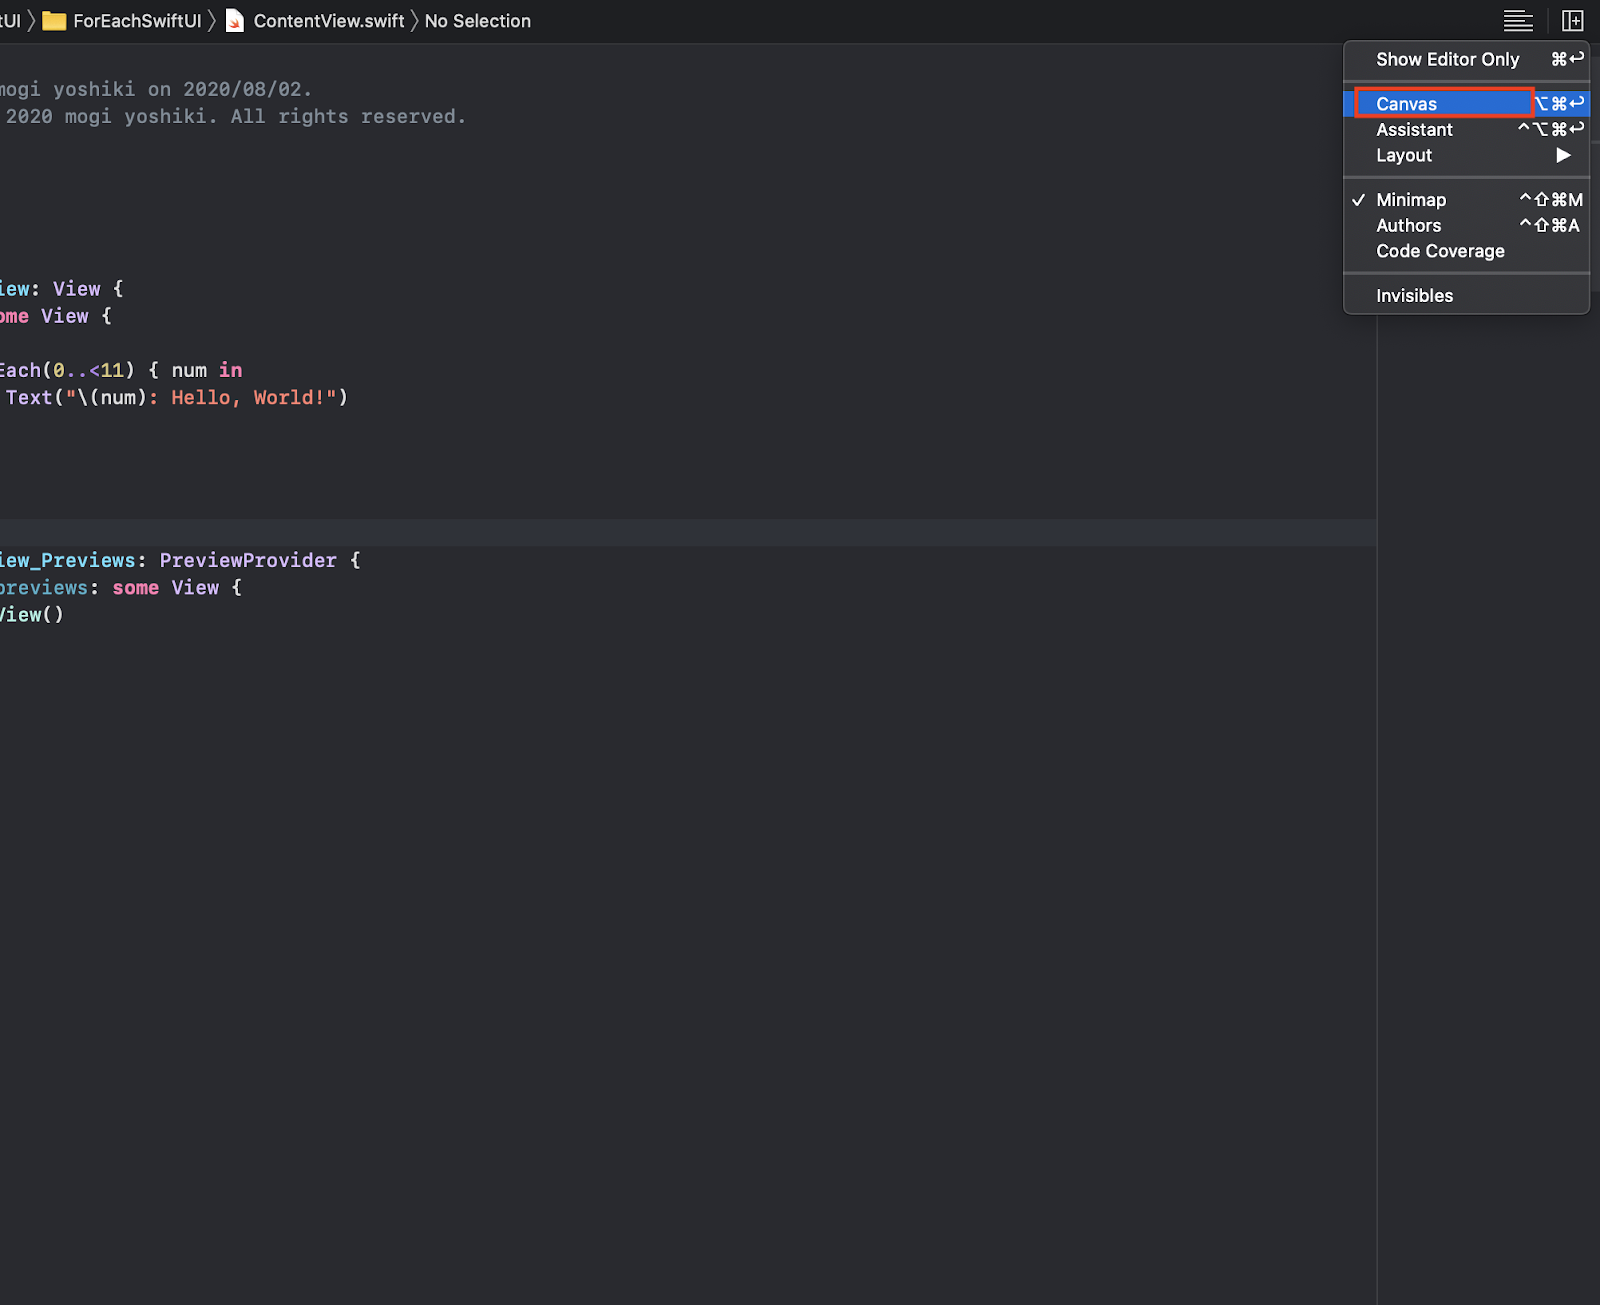Click the Add Editor split icon

click(1573, 20)
